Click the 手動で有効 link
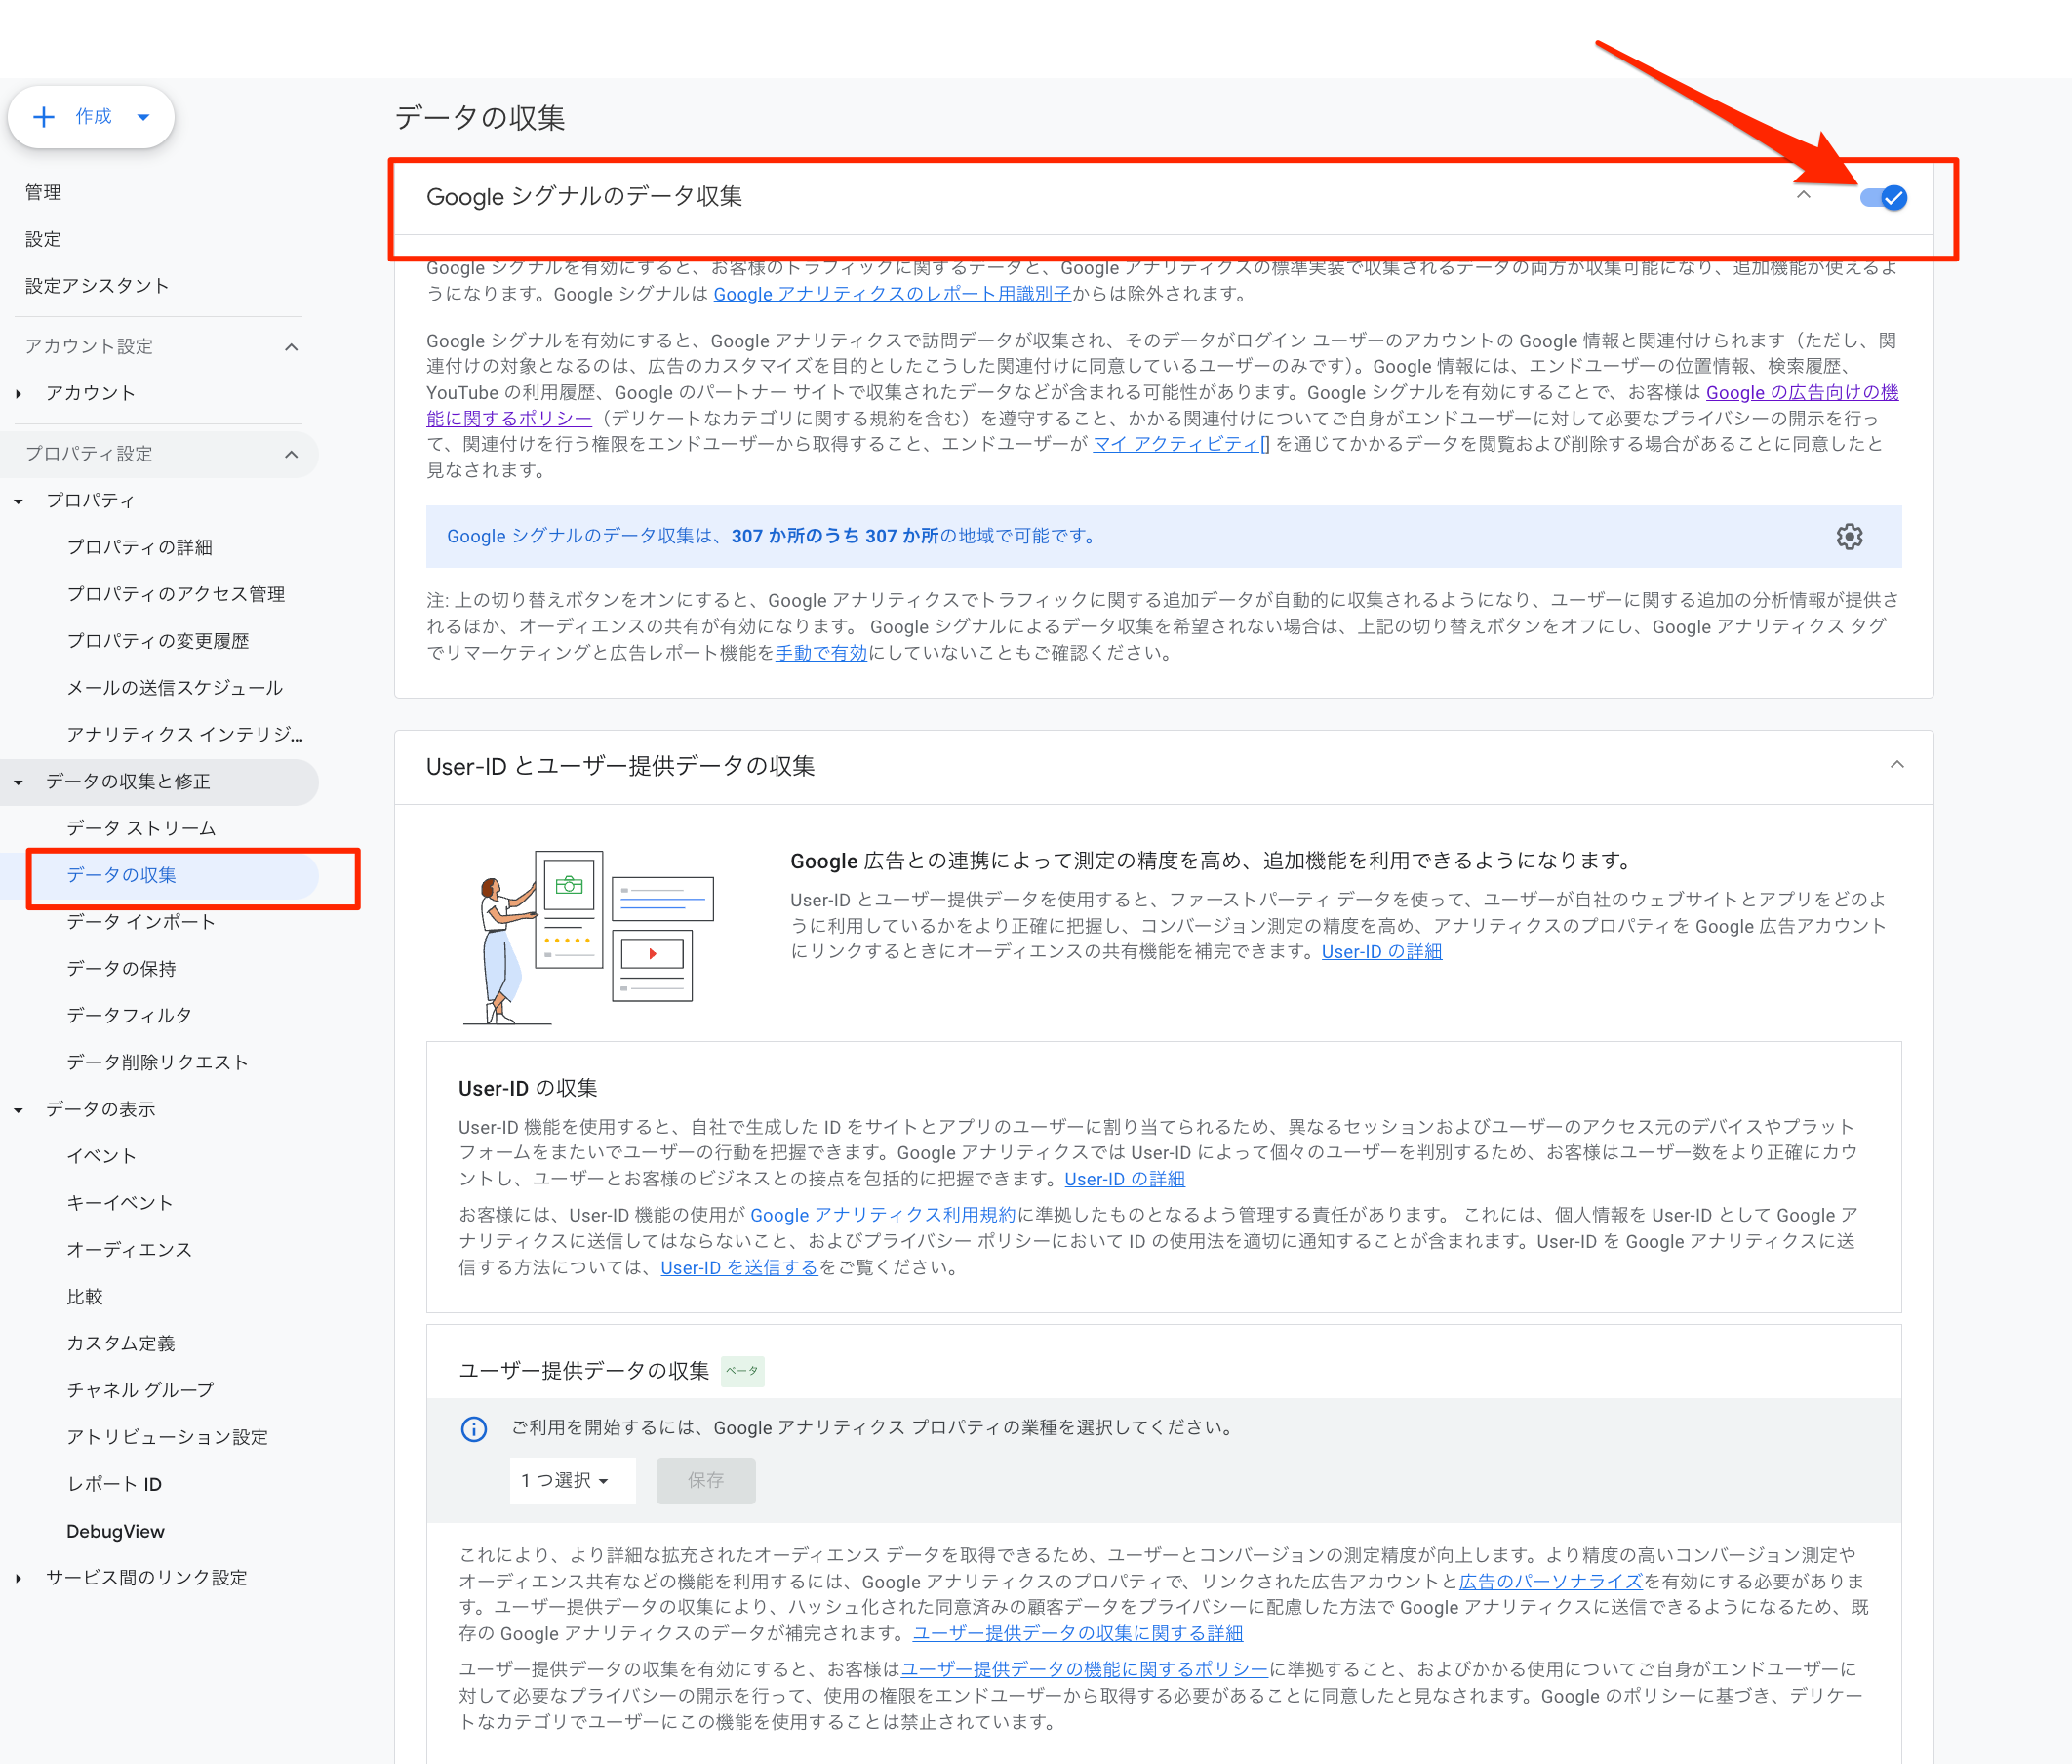Screen dimensions: 2072x1764 tap(821, 653)
